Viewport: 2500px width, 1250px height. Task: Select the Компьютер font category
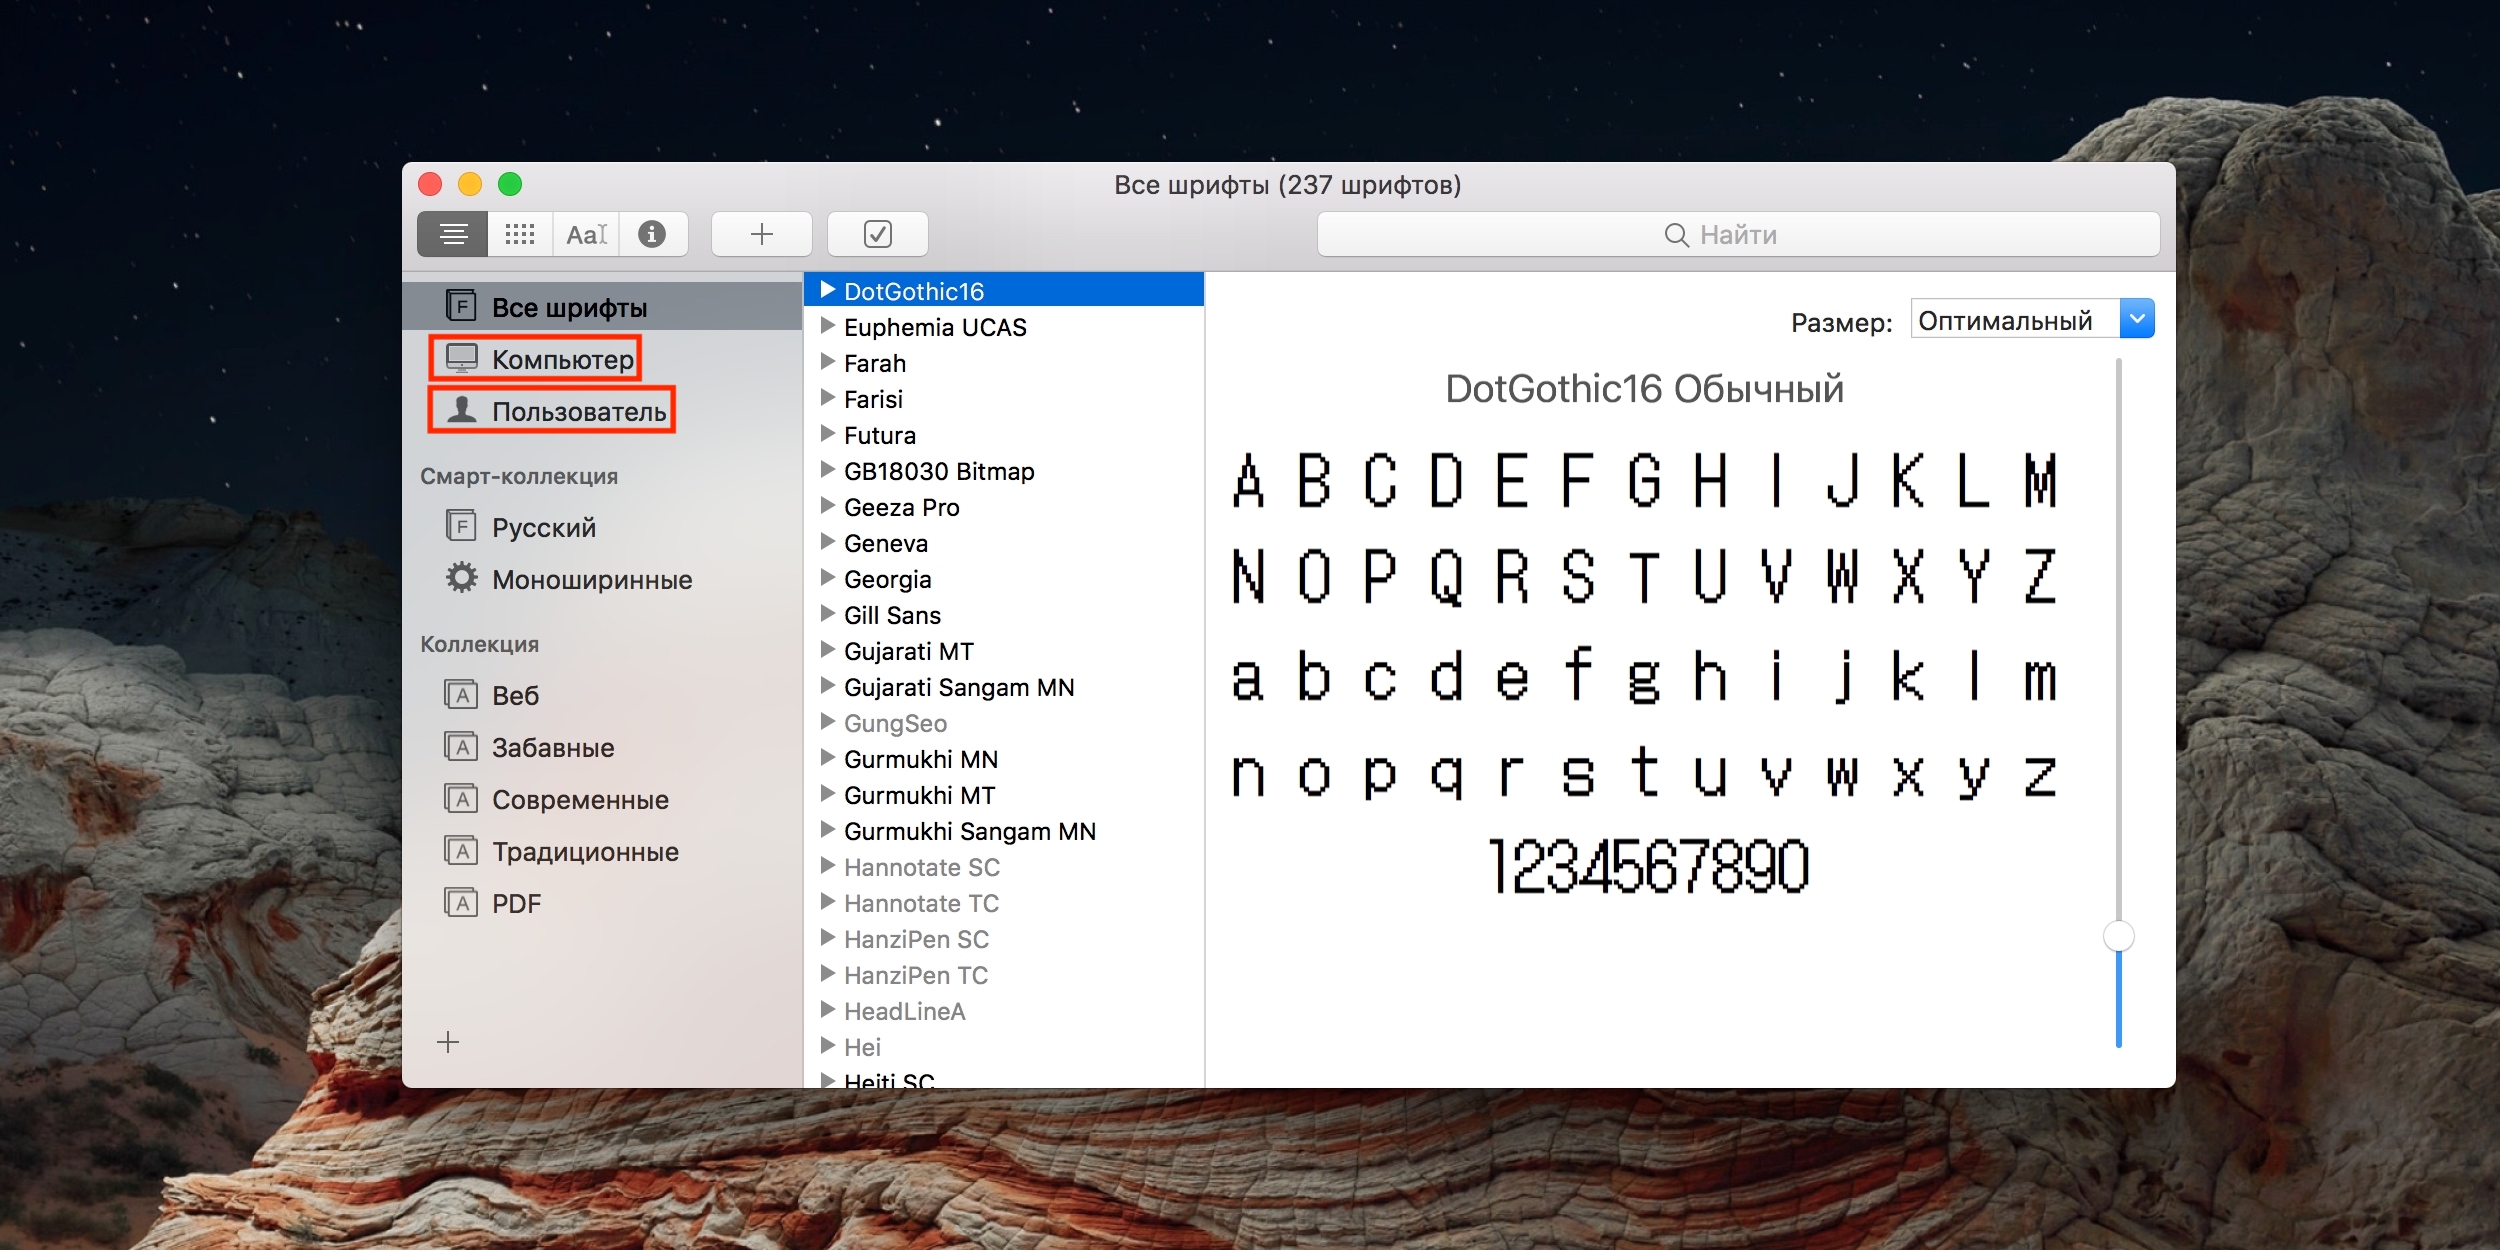tap(602, 359)
